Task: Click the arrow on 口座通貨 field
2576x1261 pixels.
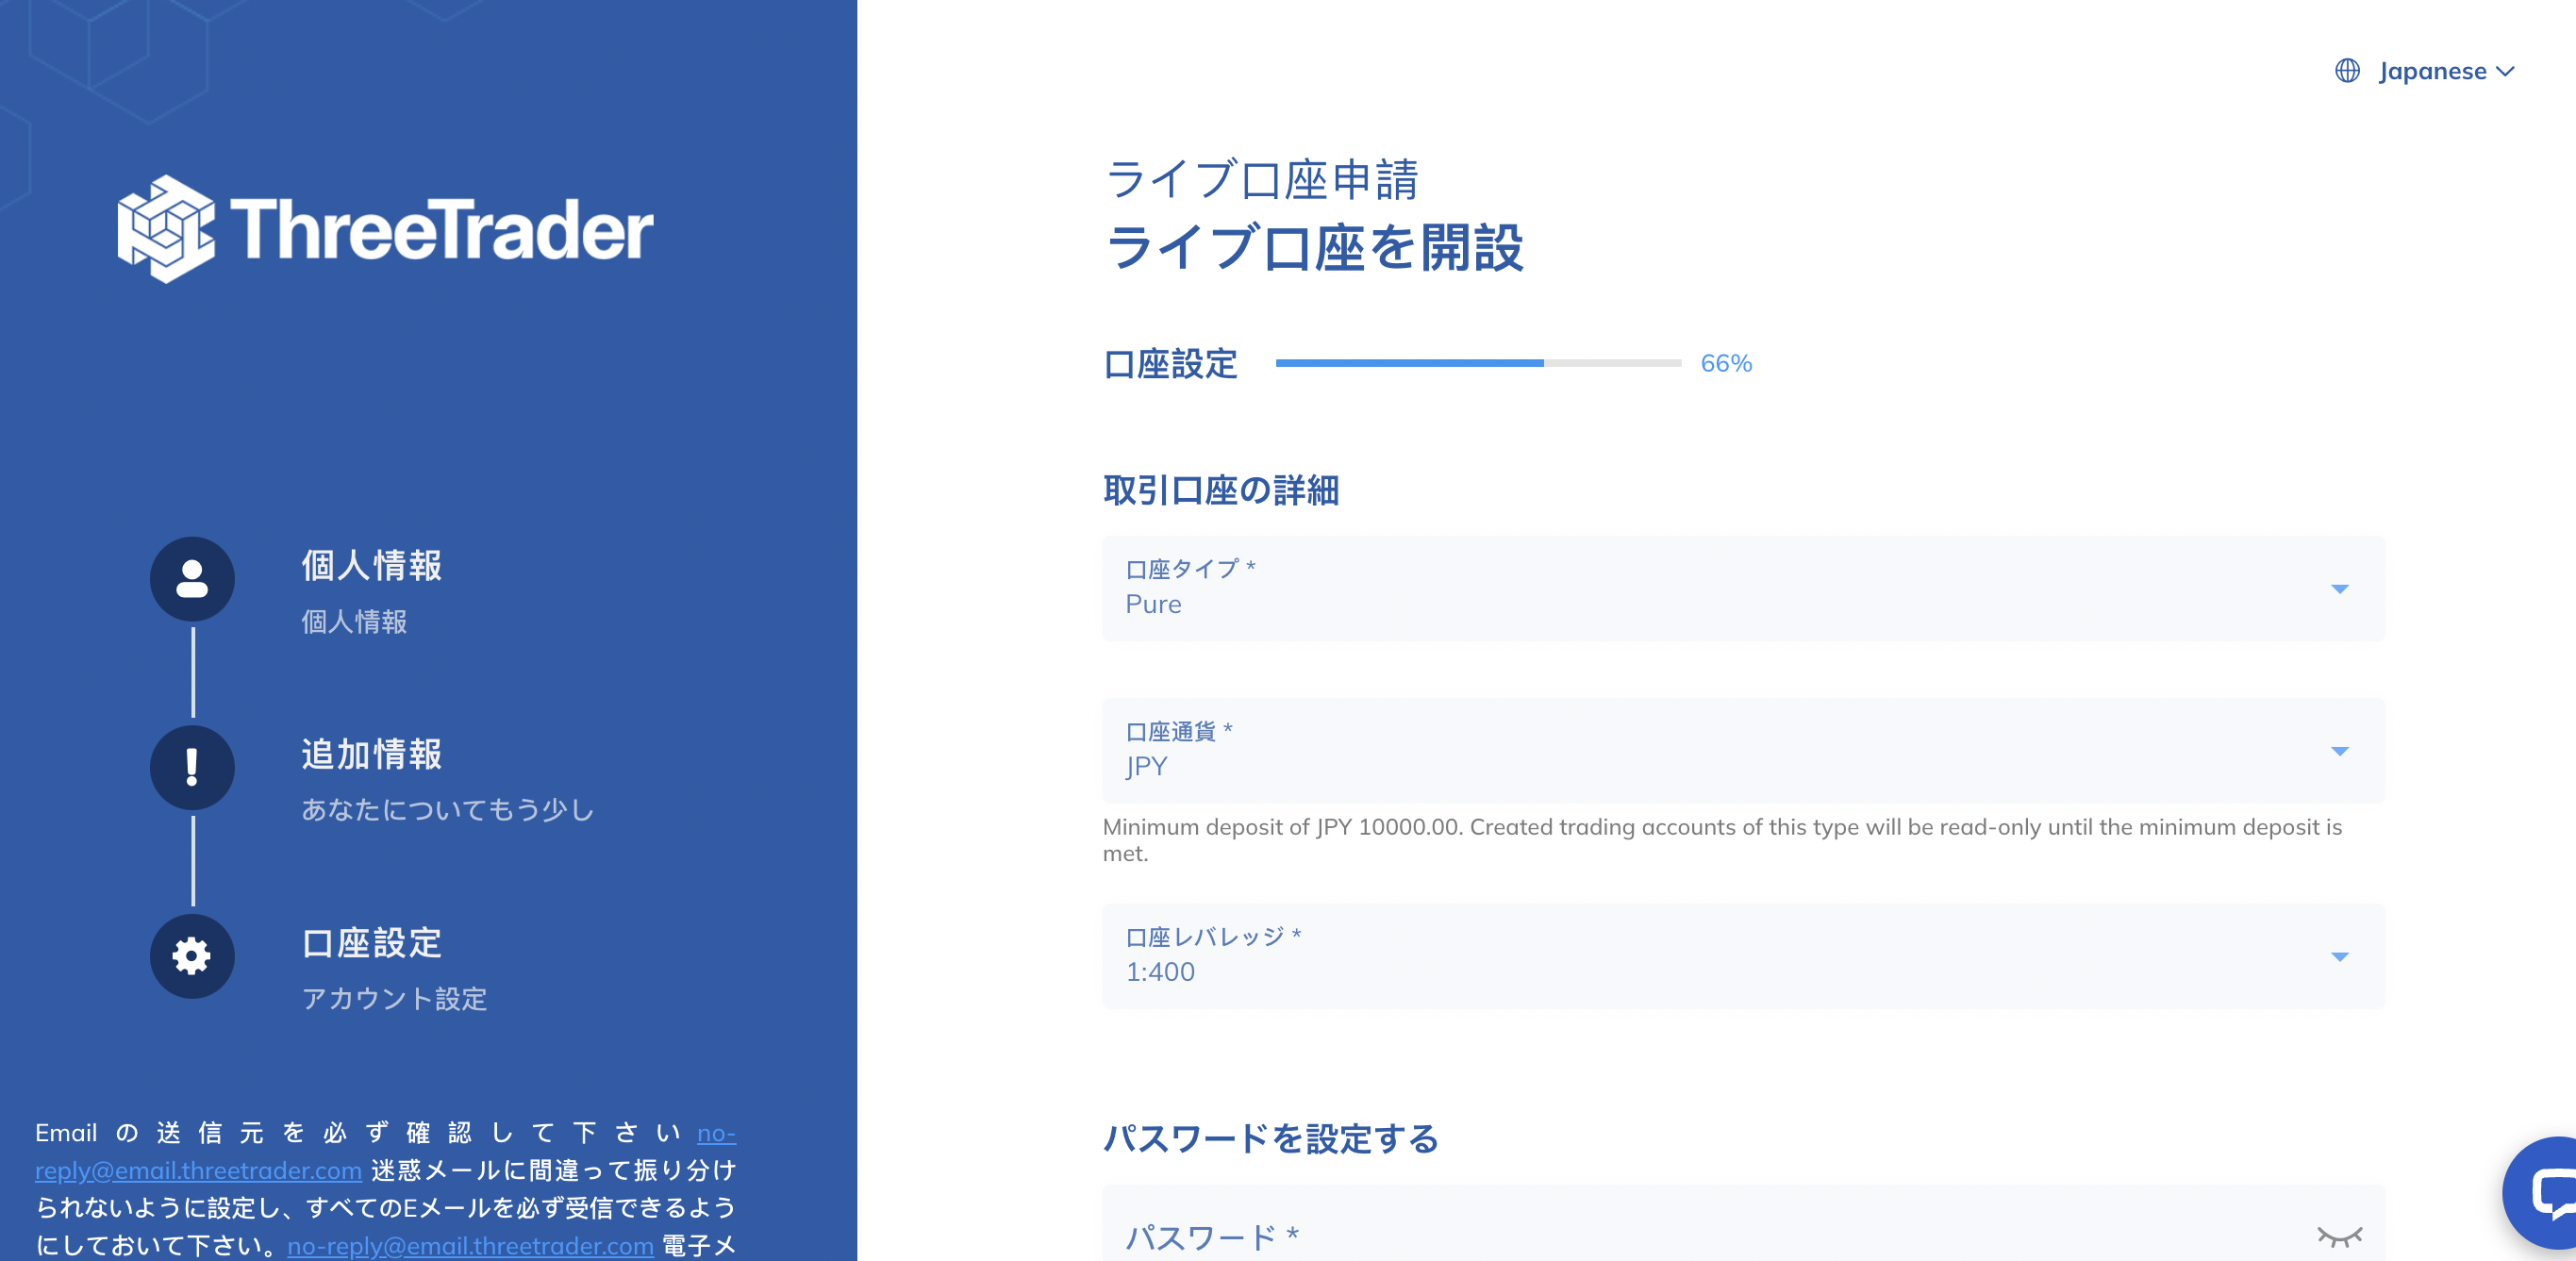Action: 2340,751
